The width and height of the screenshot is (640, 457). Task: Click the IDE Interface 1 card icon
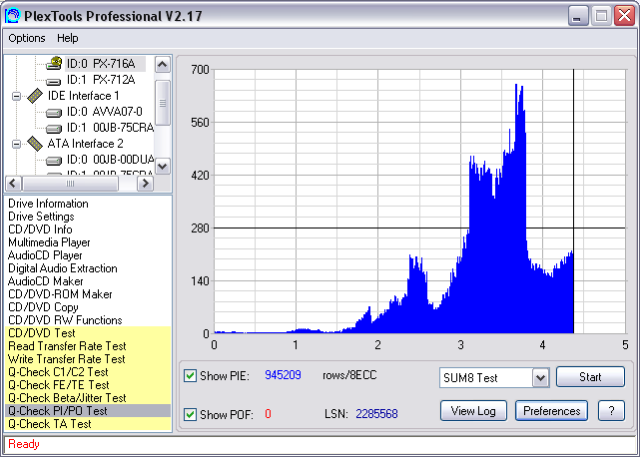point(35,95)
